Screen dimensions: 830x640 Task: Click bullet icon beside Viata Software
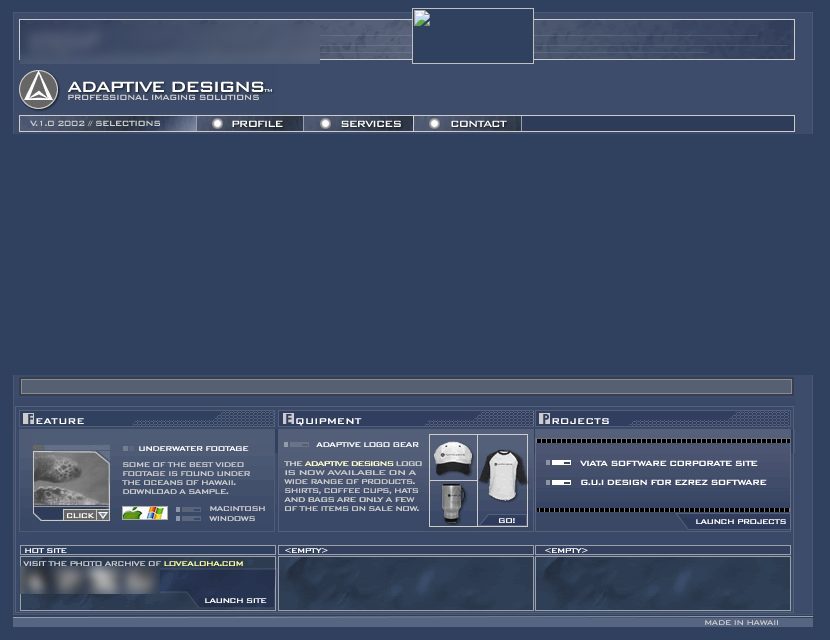559,463
